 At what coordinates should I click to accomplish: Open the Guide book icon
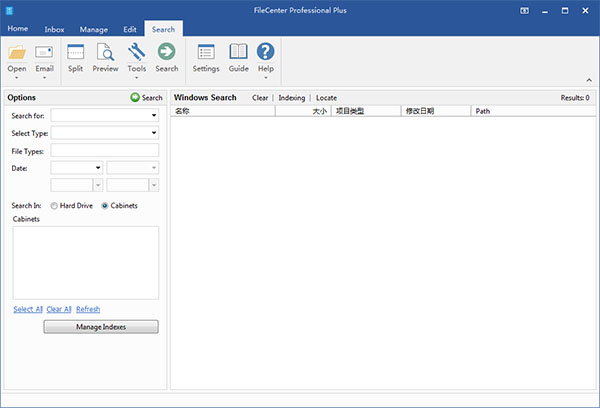coord(238,52)
